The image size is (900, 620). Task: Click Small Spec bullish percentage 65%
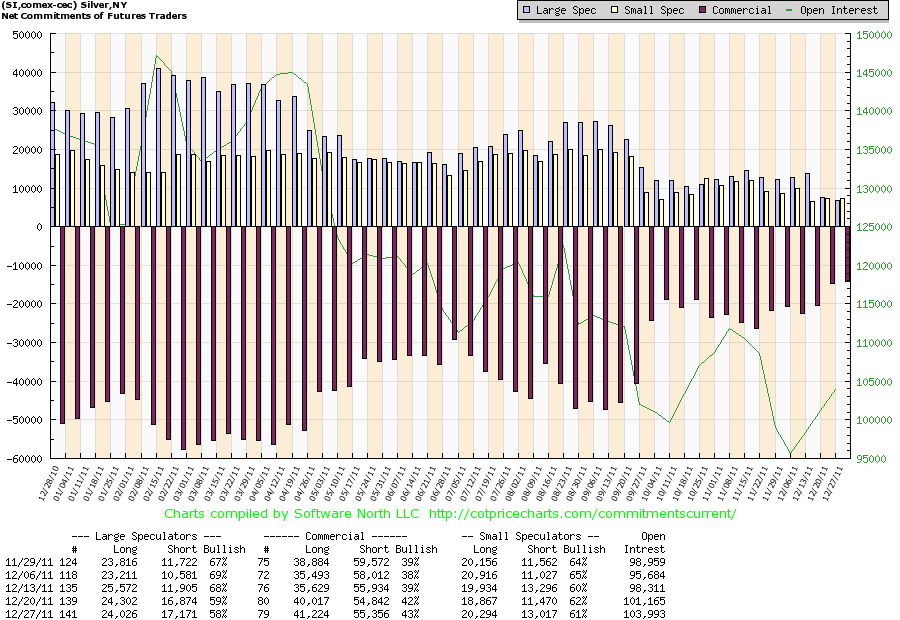pyautogui.click(x=578, y=575)
